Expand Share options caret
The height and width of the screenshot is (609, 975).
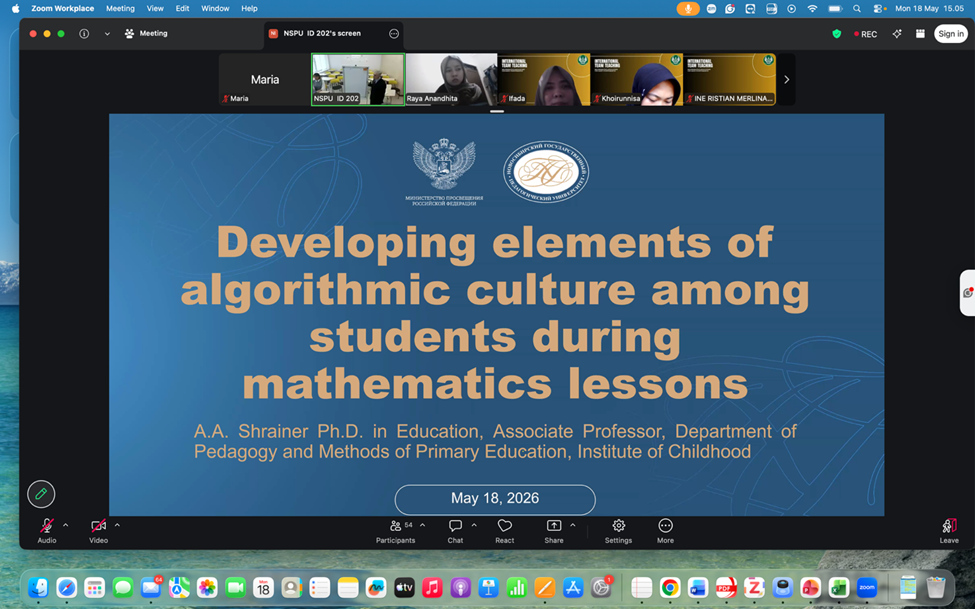(573, 526)
